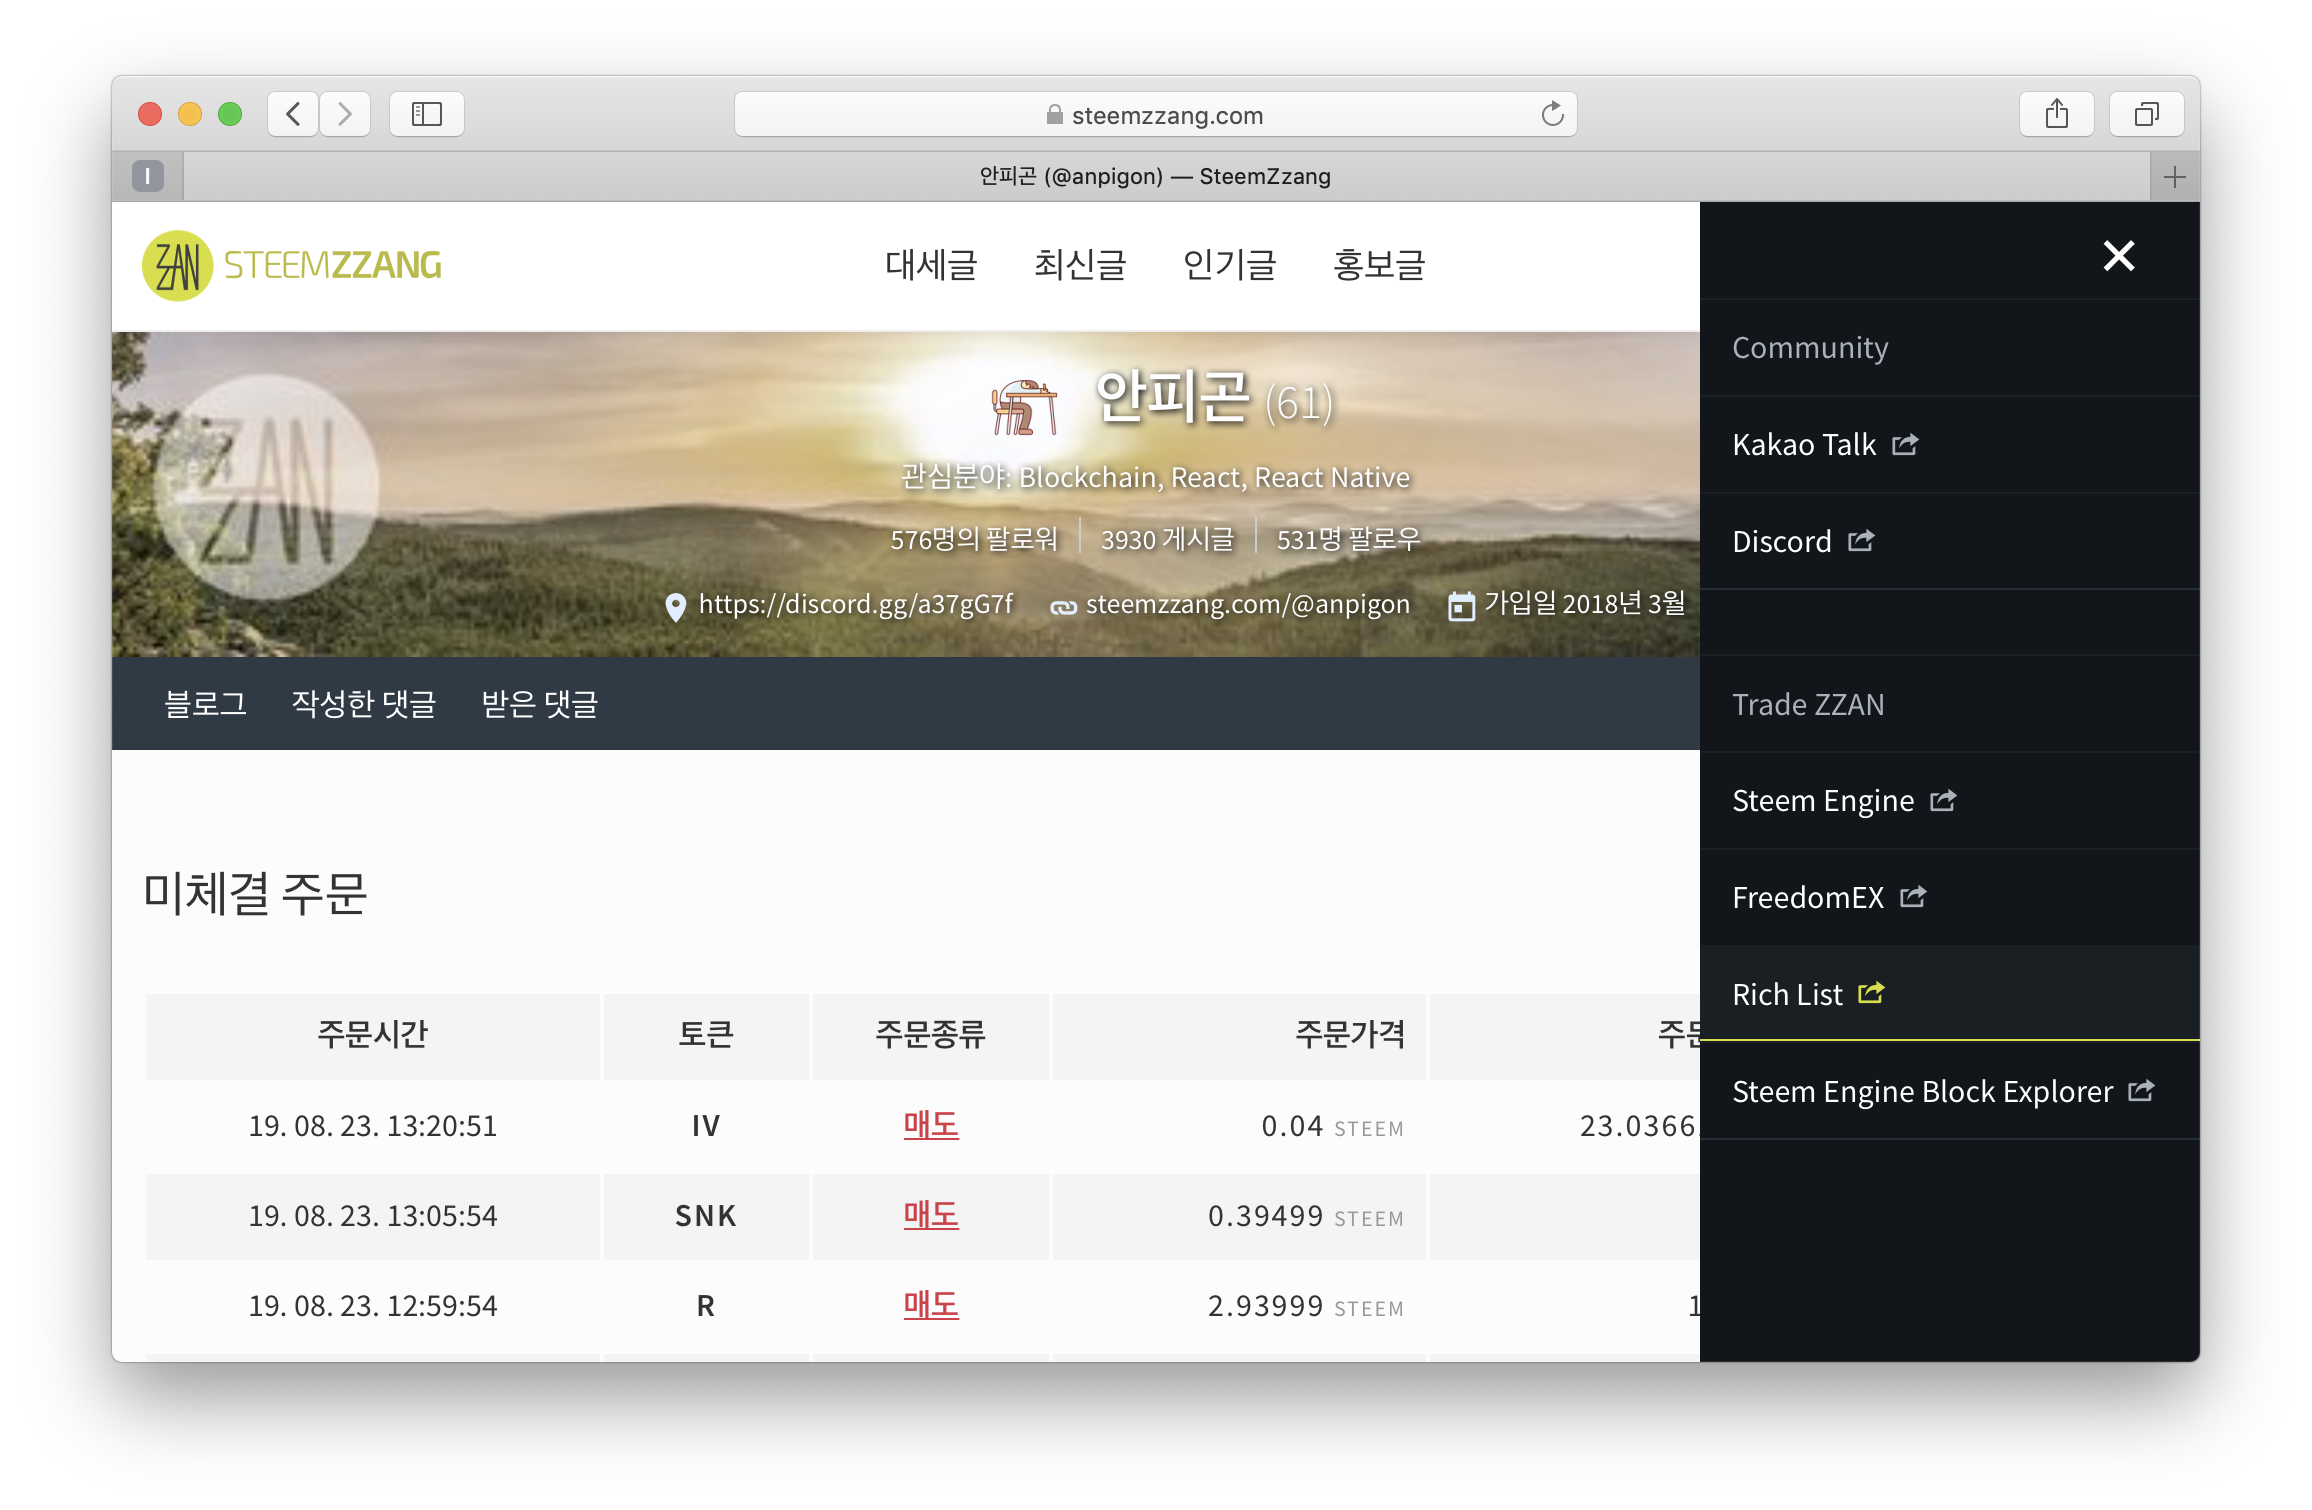
Task: Click the forward navigation arrow
Action: pyautogui.click(x=345, y=114)
